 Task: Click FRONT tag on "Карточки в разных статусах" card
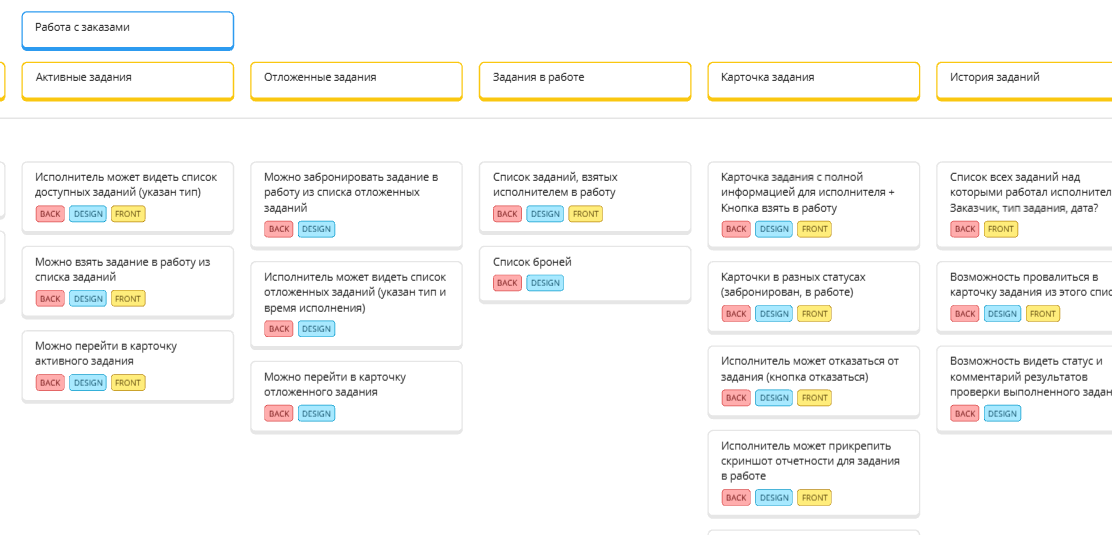814,313
